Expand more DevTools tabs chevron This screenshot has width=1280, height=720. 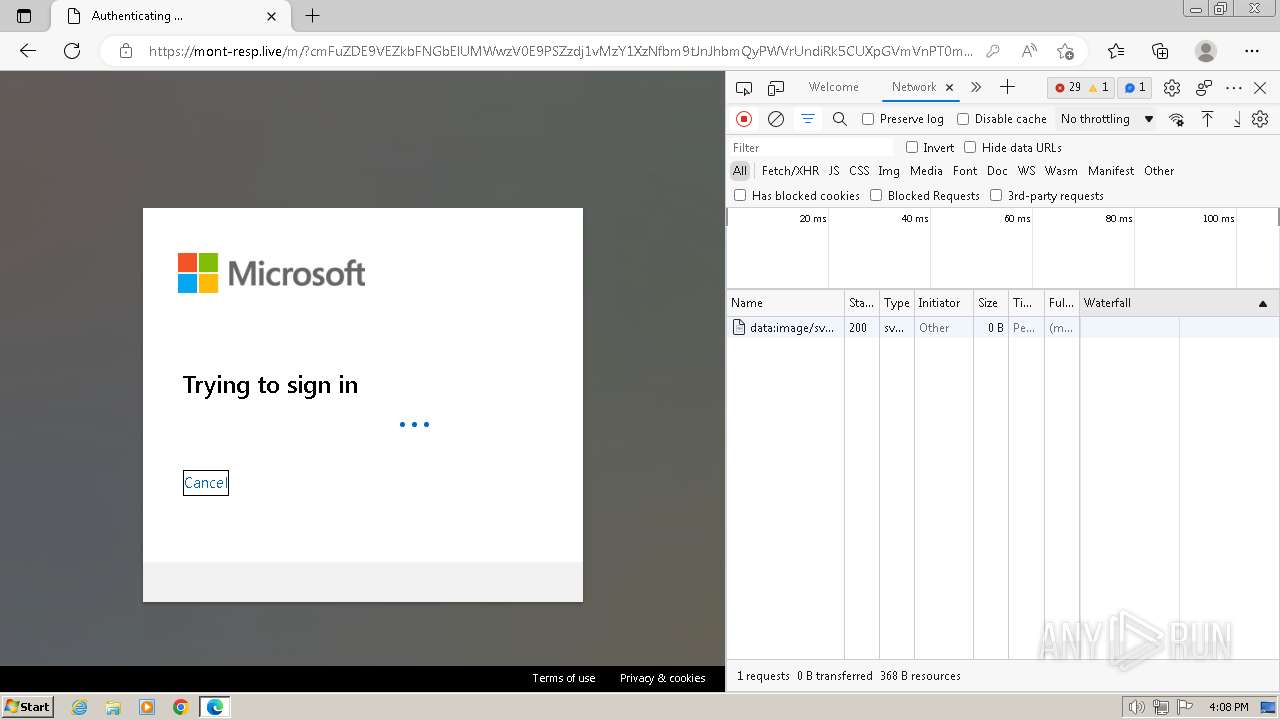(x=976, y=88)
